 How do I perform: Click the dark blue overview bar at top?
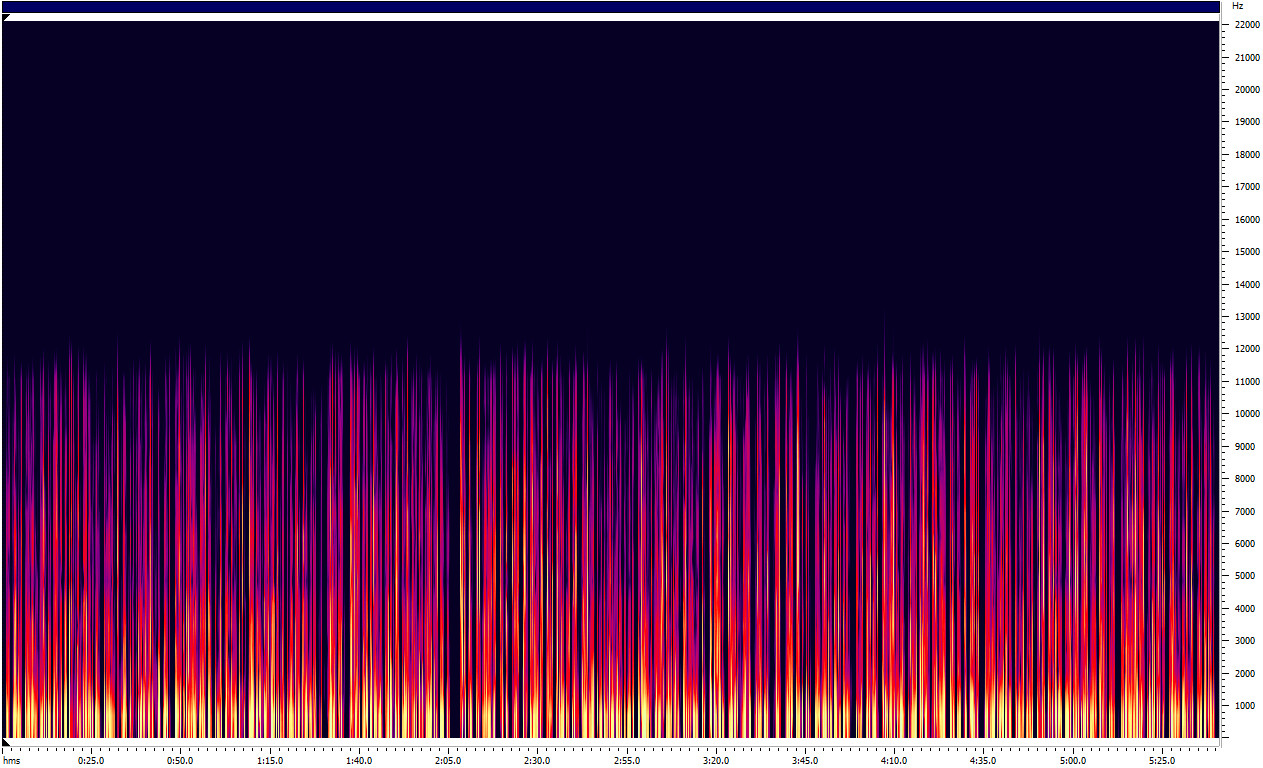610,7
